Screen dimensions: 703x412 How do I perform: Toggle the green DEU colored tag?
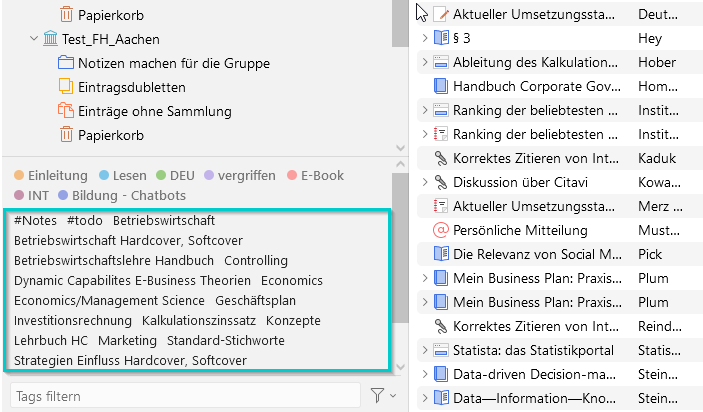(175, 175)
